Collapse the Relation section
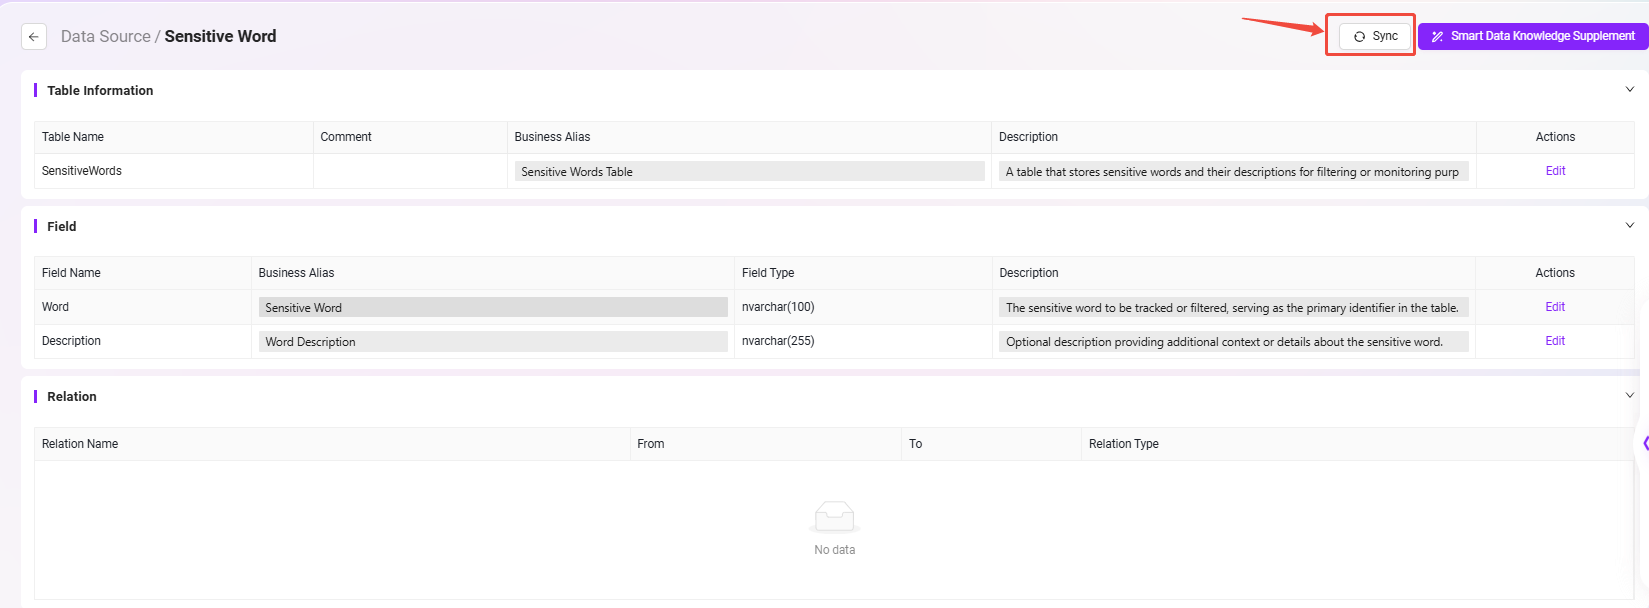This screenshot has height=608, width=1649. [1630, 396]
